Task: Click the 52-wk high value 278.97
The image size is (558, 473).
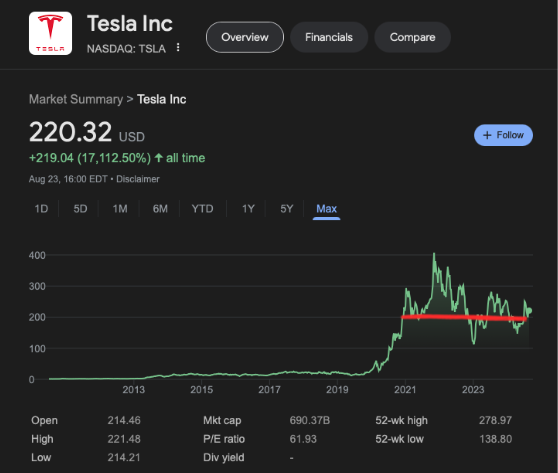Action: 495,420
